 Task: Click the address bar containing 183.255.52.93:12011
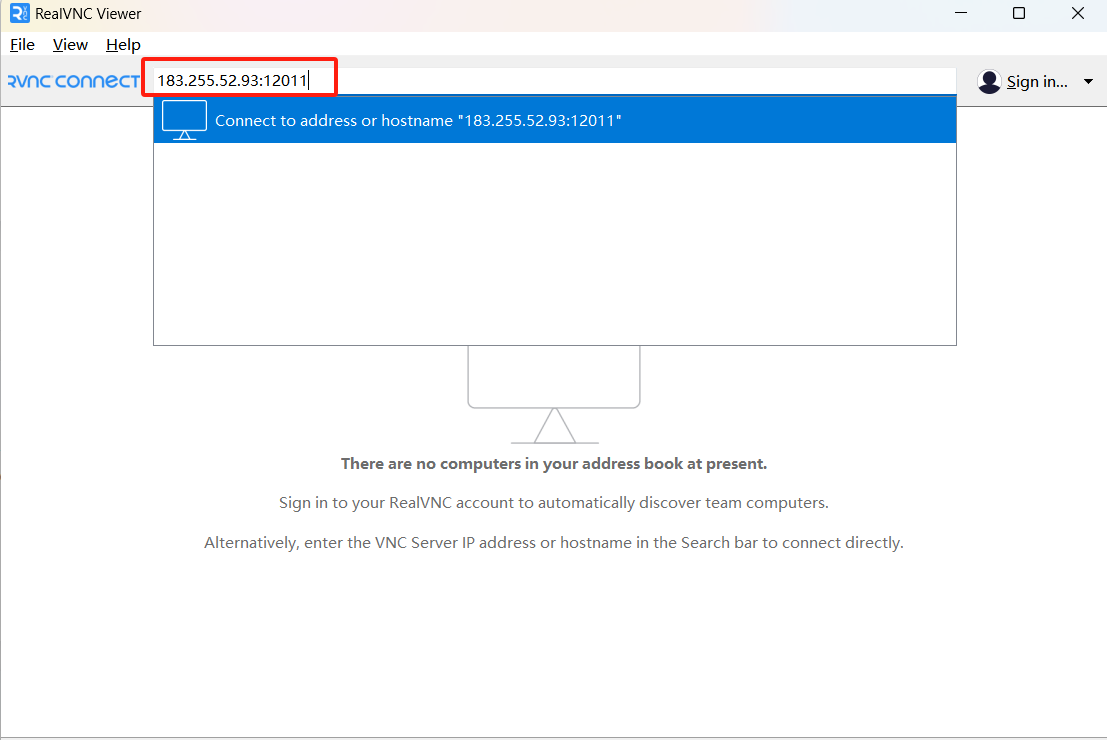pos(554,80)
